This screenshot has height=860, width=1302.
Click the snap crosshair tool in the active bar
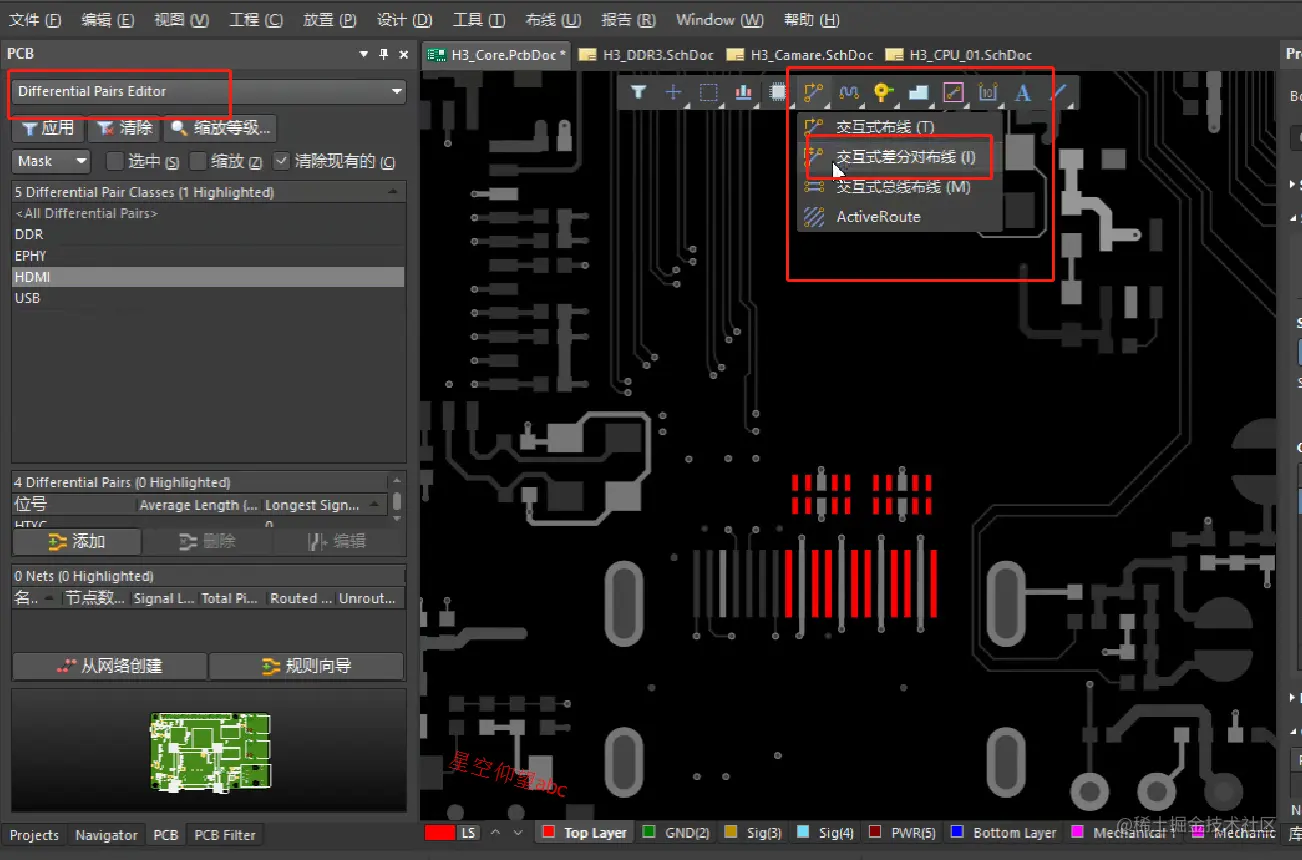coord(674,92)
